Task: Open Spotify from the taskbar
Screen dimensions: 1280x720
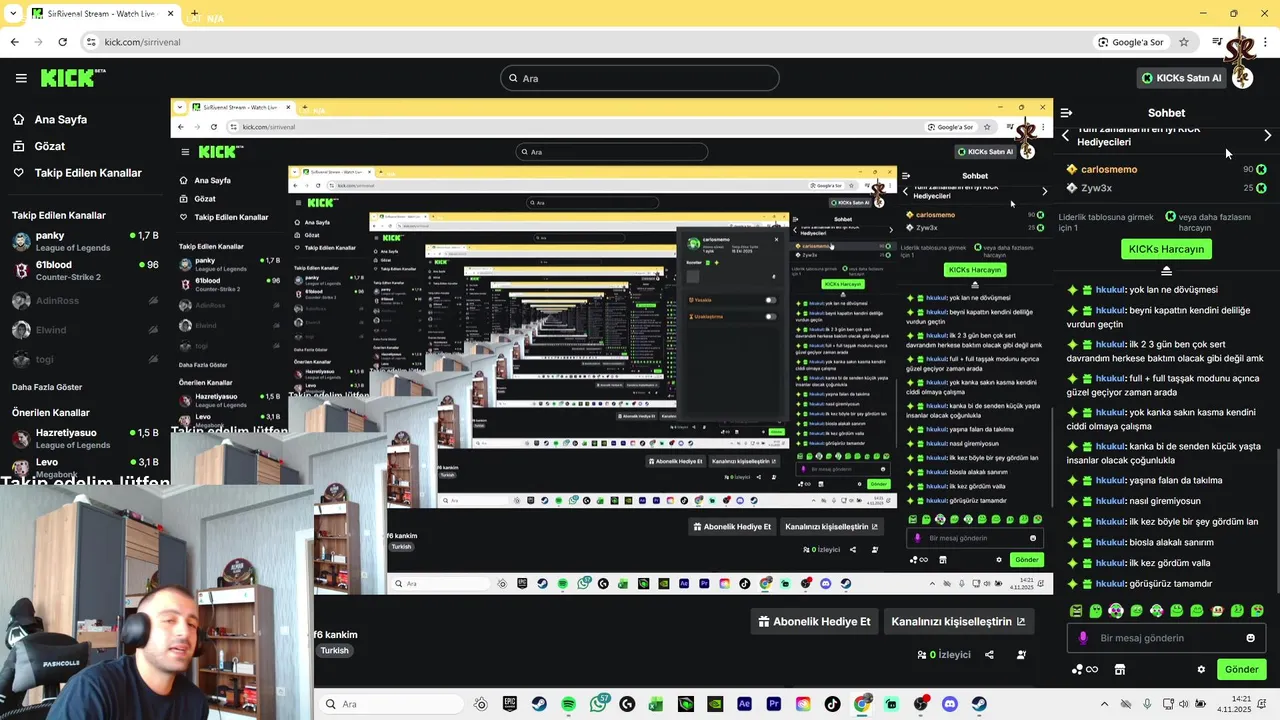Action: click(x=568, y=704)
